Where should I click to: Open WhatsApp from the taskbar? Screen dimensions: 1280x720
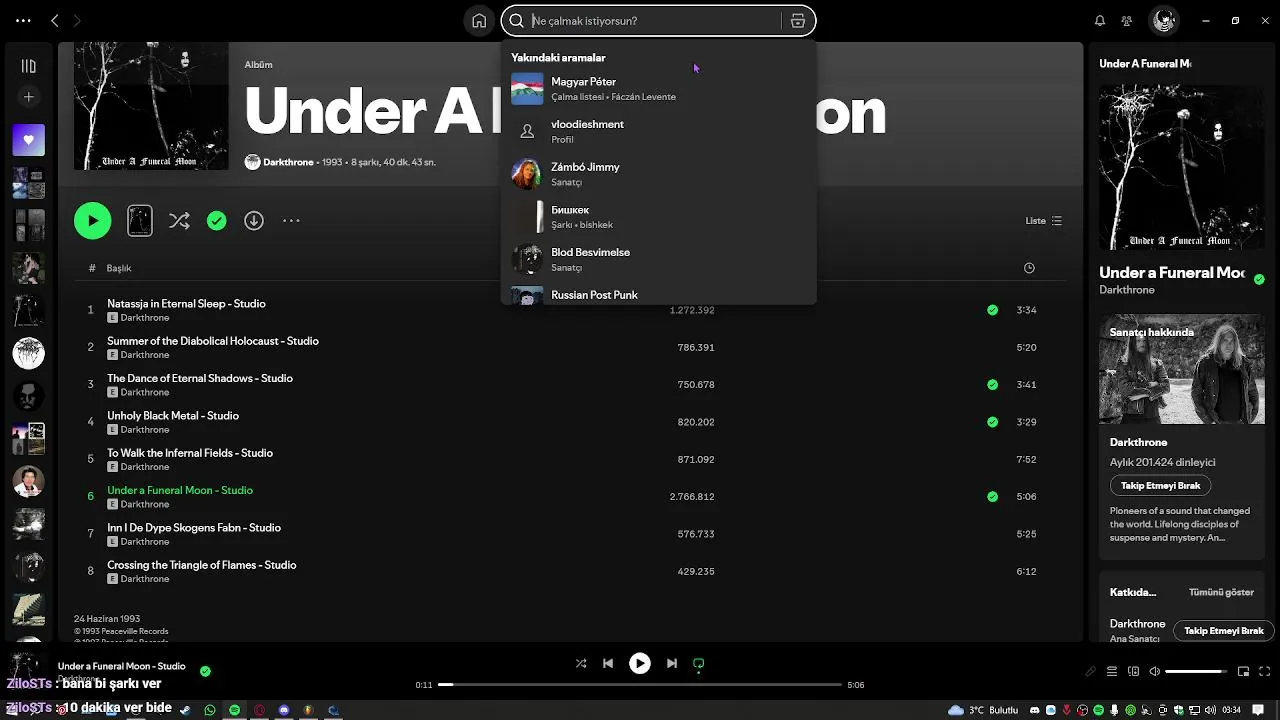[x=210, y=710]
